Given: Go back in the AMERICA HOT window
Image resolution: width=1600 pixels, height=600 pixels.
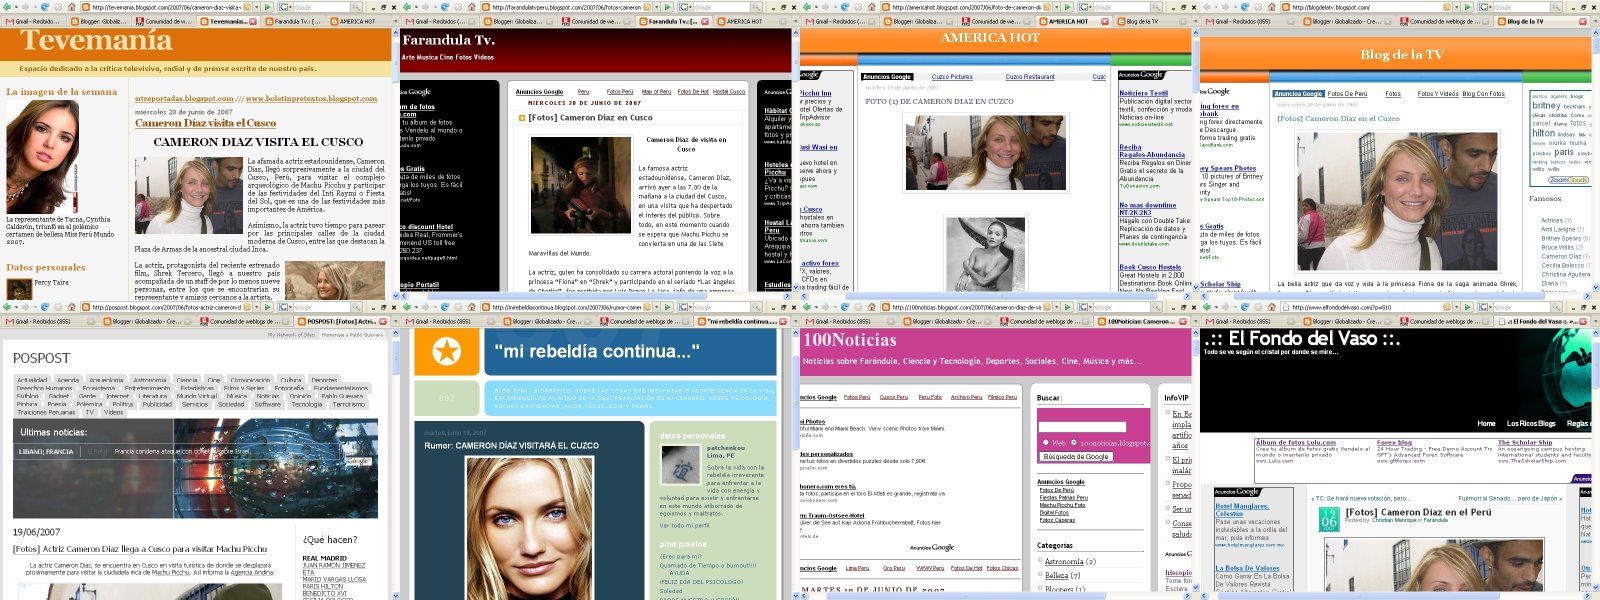Looking at the screenshot, I should coord(807,7).
